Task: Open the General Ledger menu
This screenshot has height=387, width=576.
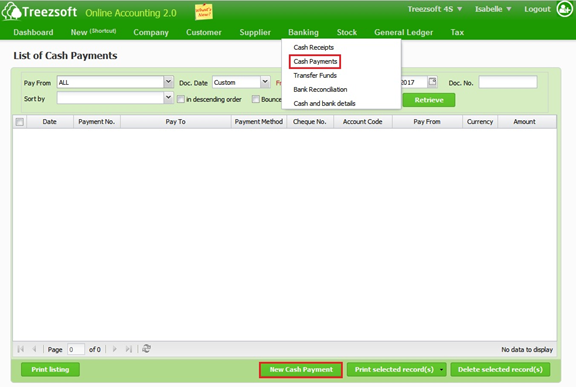Action: coord(403,32)
